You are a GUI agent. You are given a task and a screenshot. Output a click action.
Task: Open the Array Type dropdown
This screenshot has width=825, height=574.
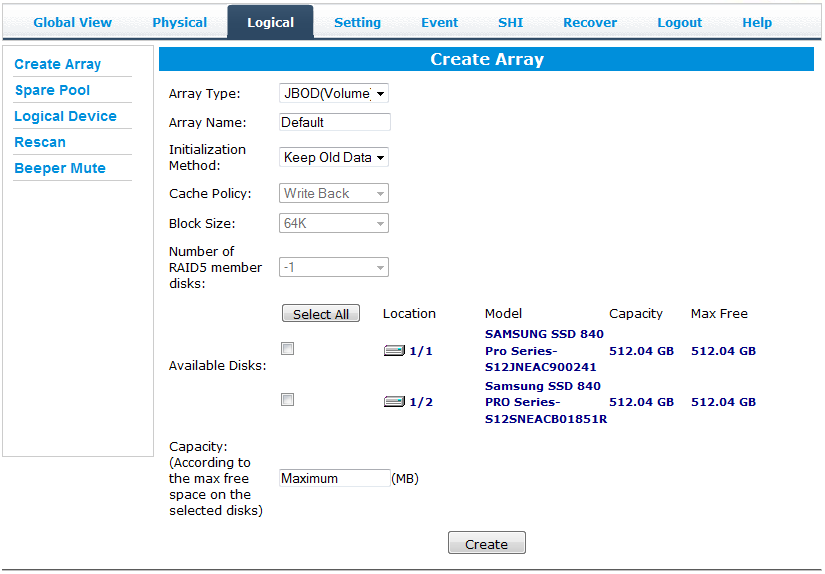tap(334, 94)
